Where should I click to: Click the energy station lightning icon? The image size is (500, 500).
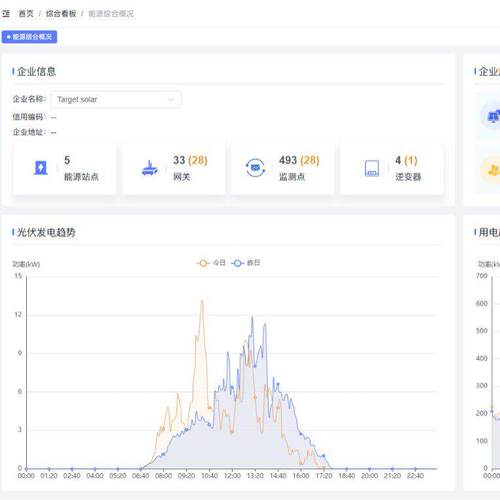41,168
